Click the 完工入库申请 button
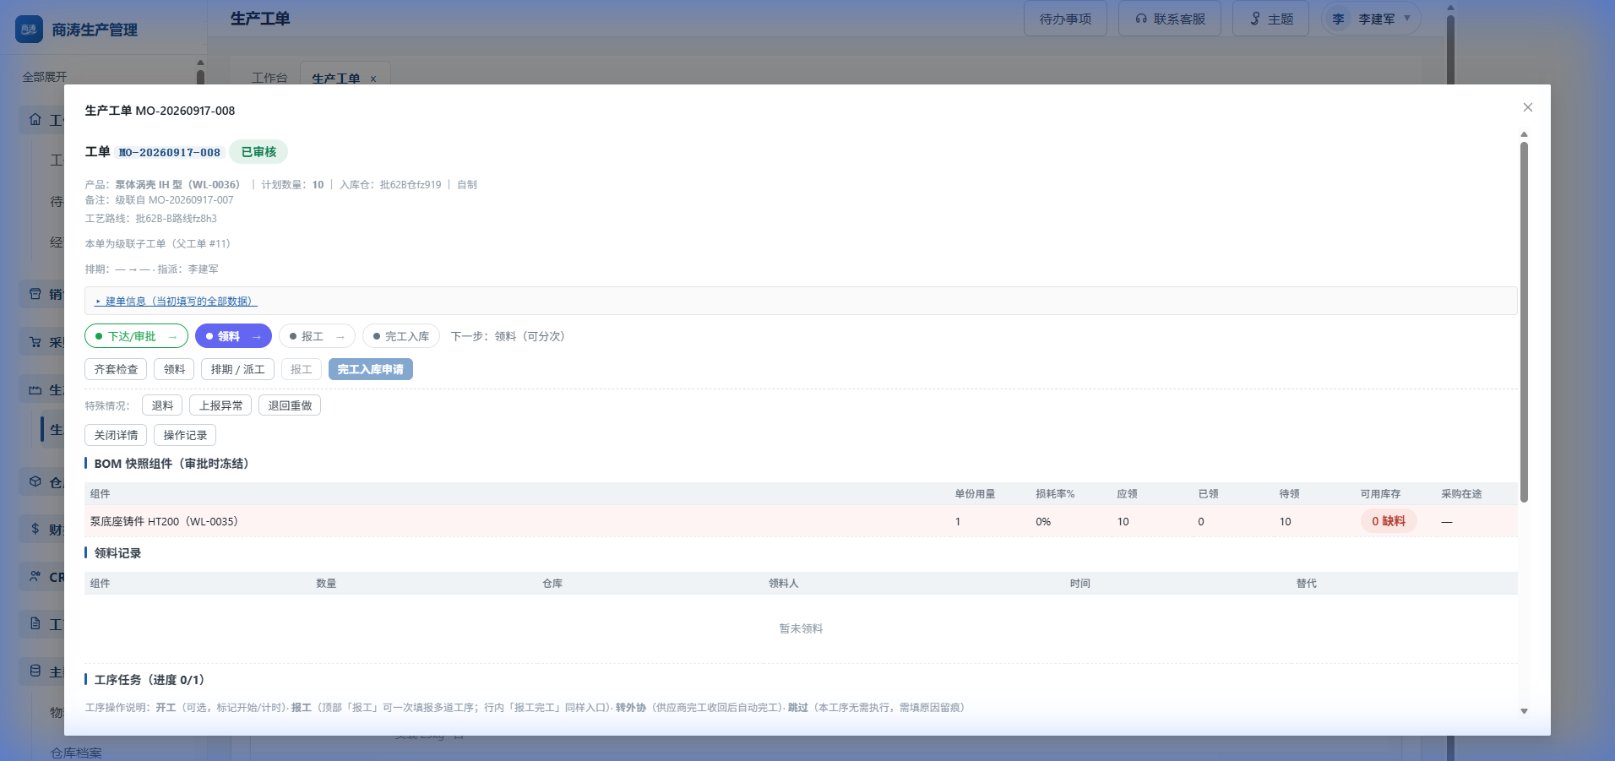Viewport: 1615px width, 761px height. click(x=370, y=369)
